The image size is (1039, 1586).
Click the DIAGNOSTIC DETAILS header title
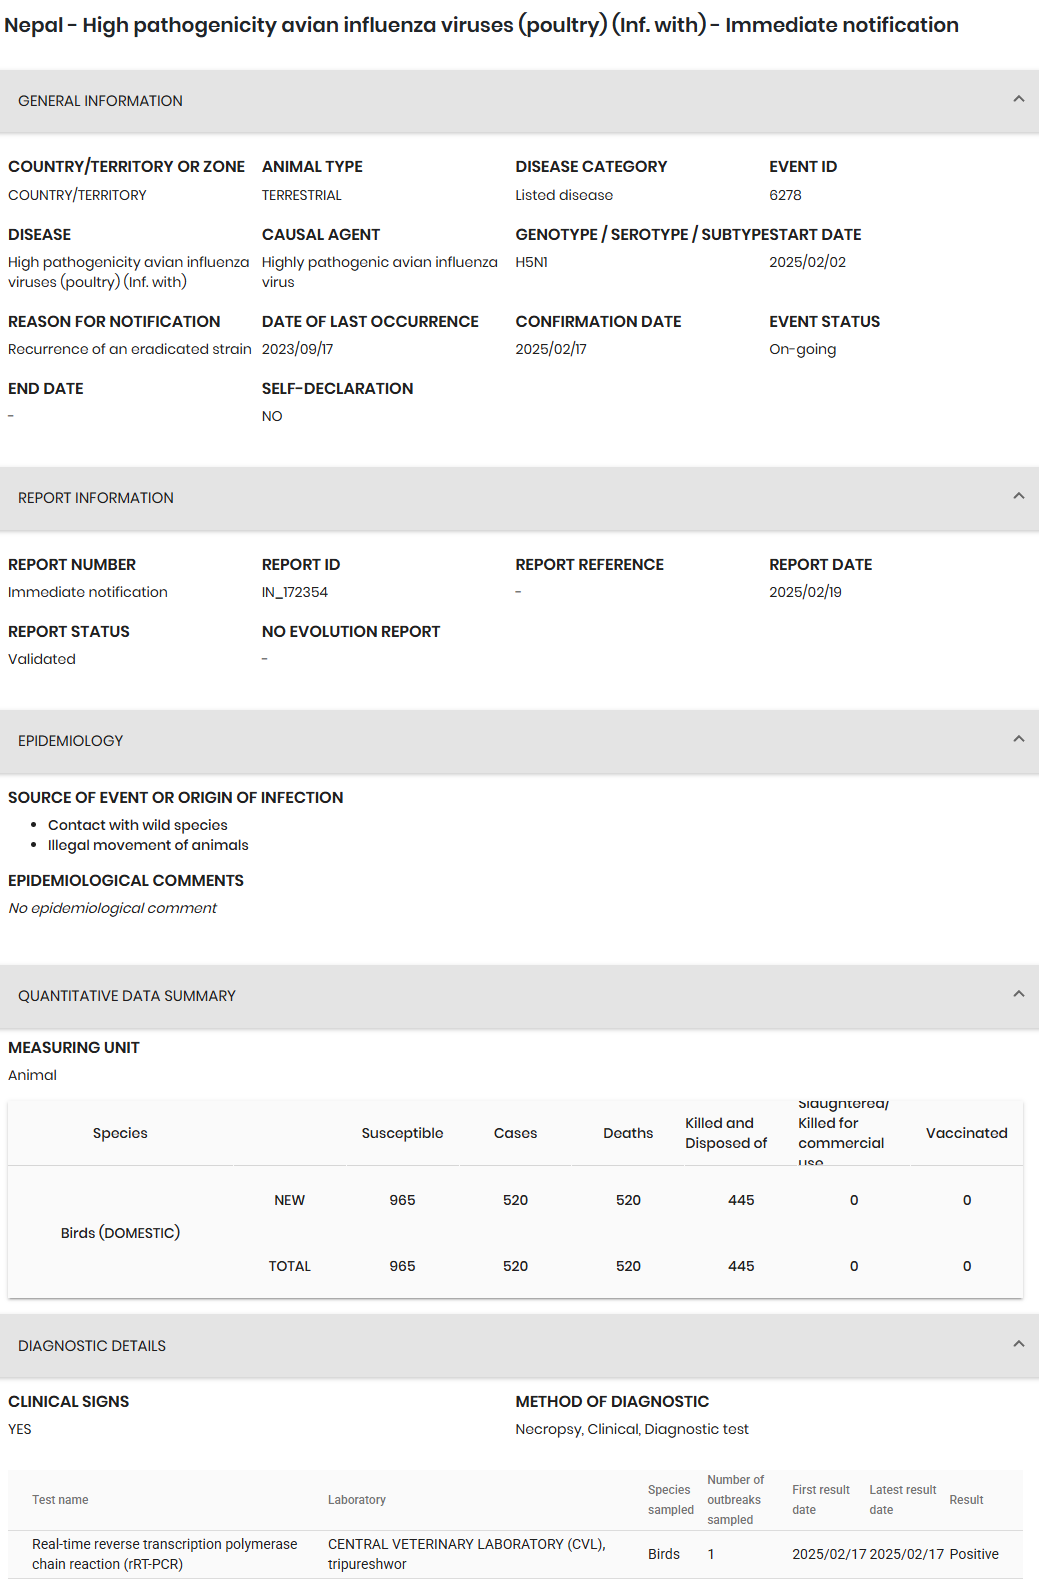click(x=92, y=1346)
